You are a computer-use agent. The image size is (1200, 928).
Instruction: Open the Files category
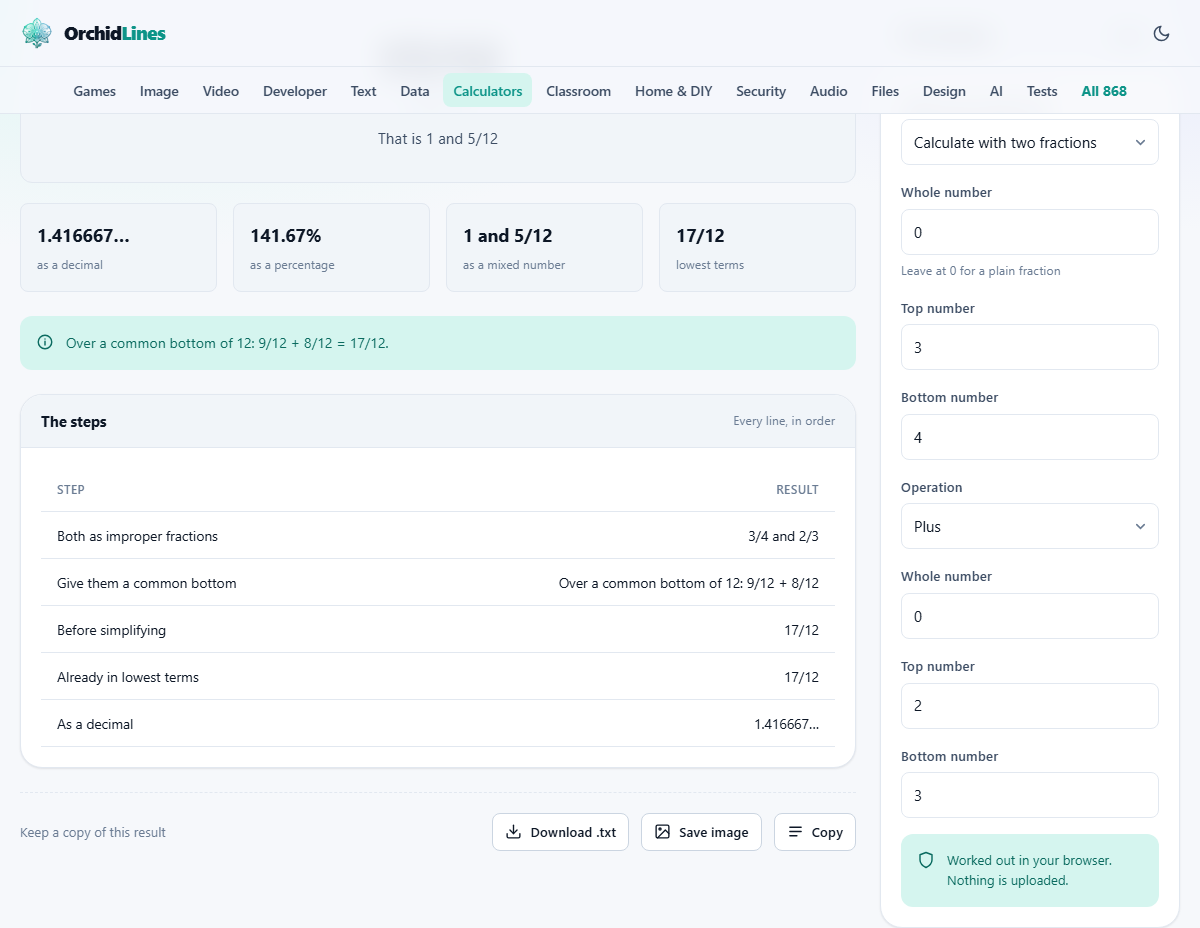pyautogui.click(x=885, y=91)
